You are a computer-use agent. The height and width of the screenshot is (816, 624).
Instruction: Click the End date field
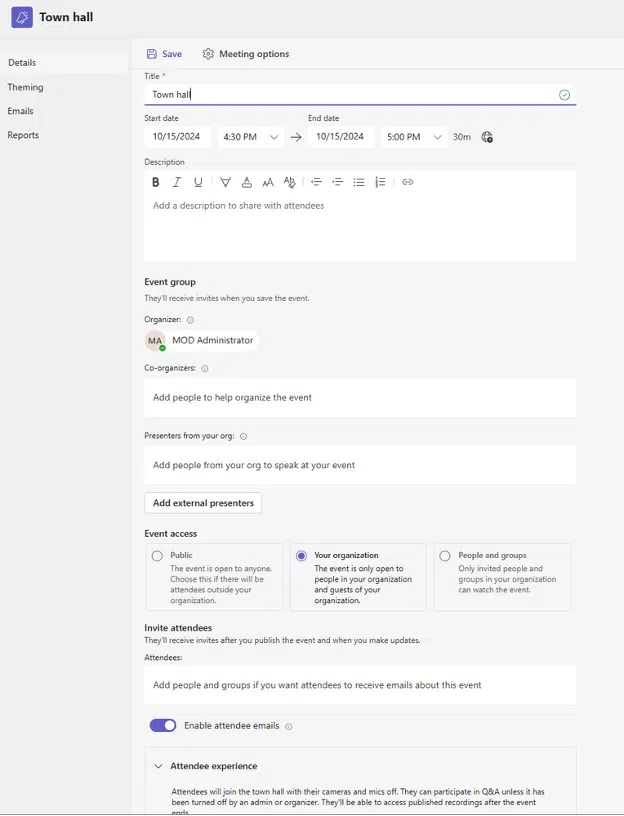(341, 137)
